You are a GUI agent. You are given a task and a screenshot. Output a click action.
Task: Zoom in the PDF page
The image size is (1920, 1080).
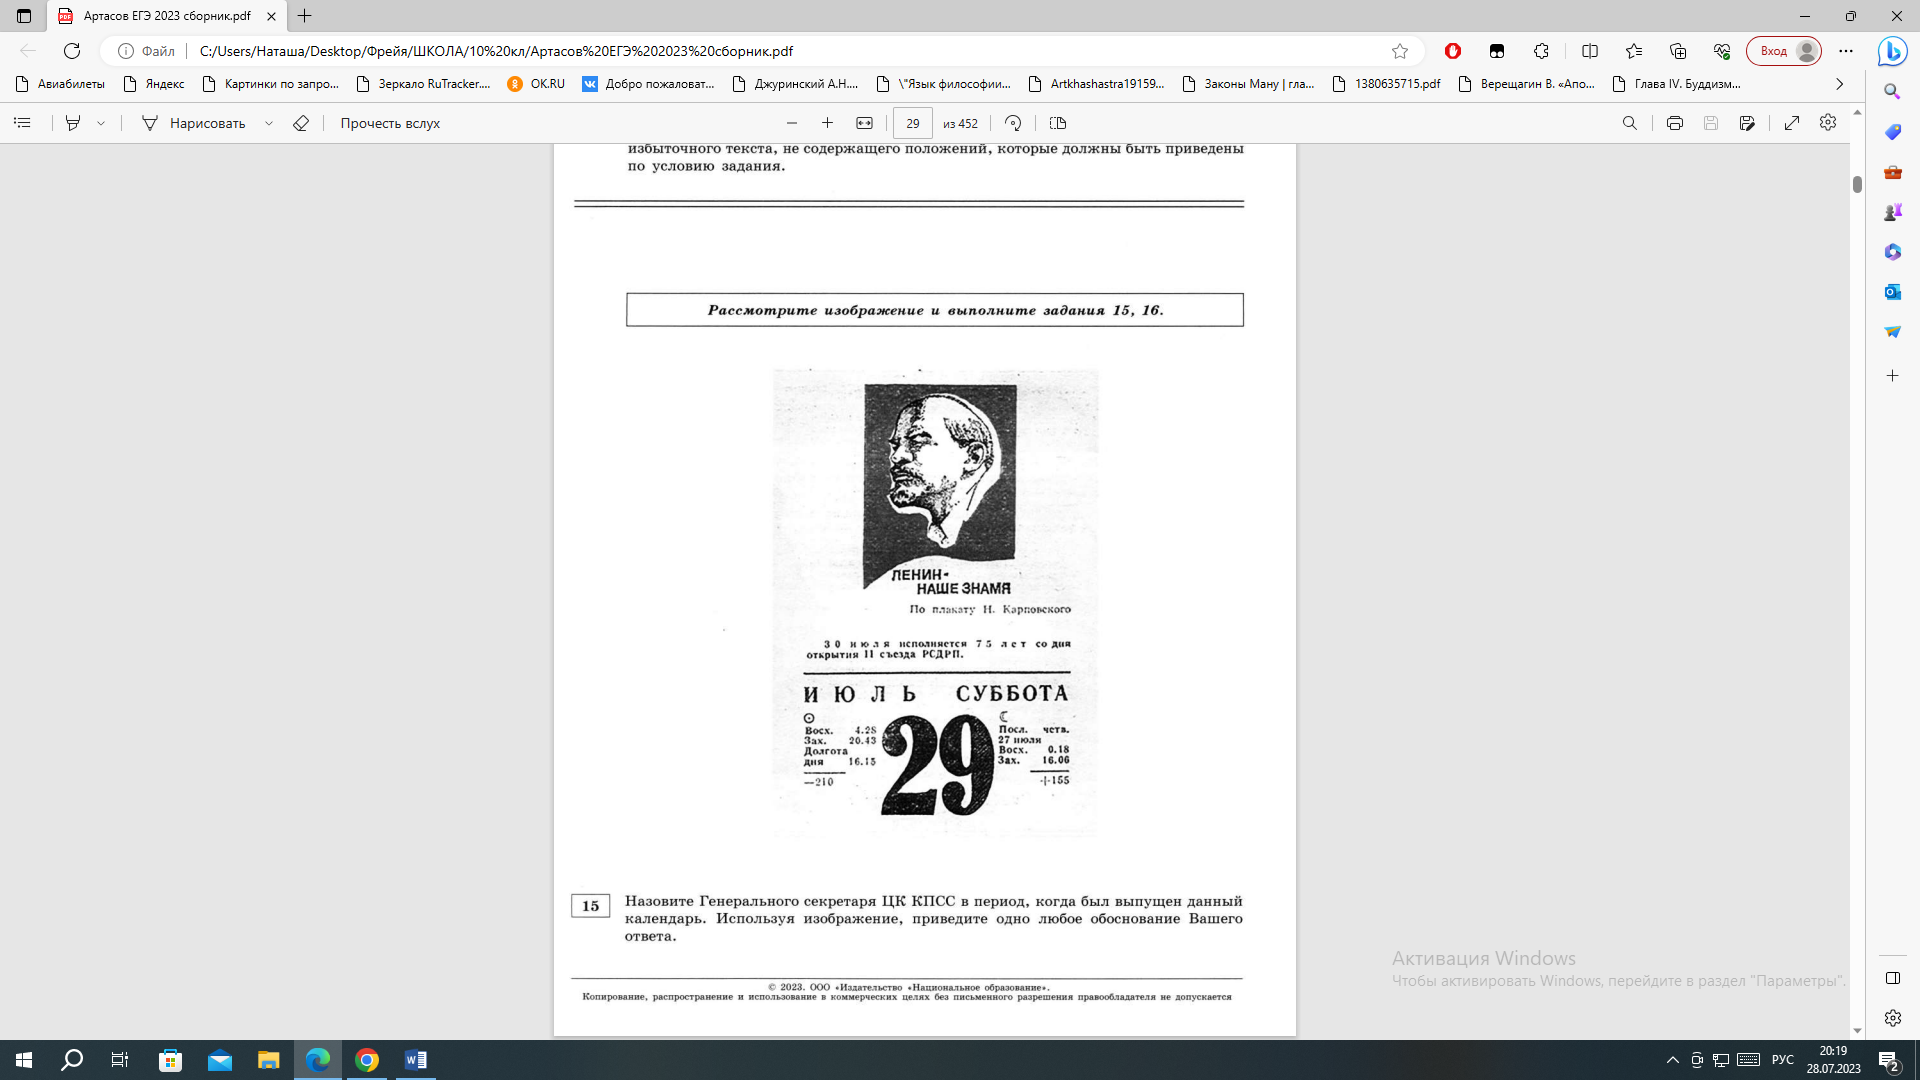click(x=827, y=123)
